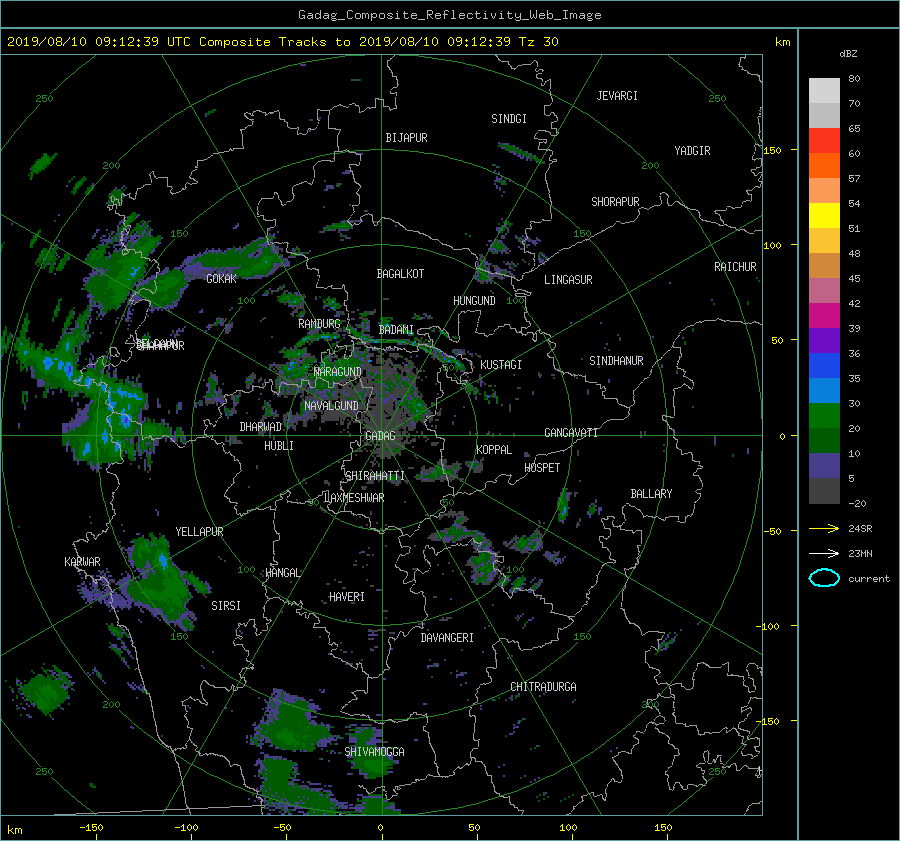Viewport: 900px width, 841px height.
Task: Click the SHIVAMOGGA city label
Action: coord(374,752)
